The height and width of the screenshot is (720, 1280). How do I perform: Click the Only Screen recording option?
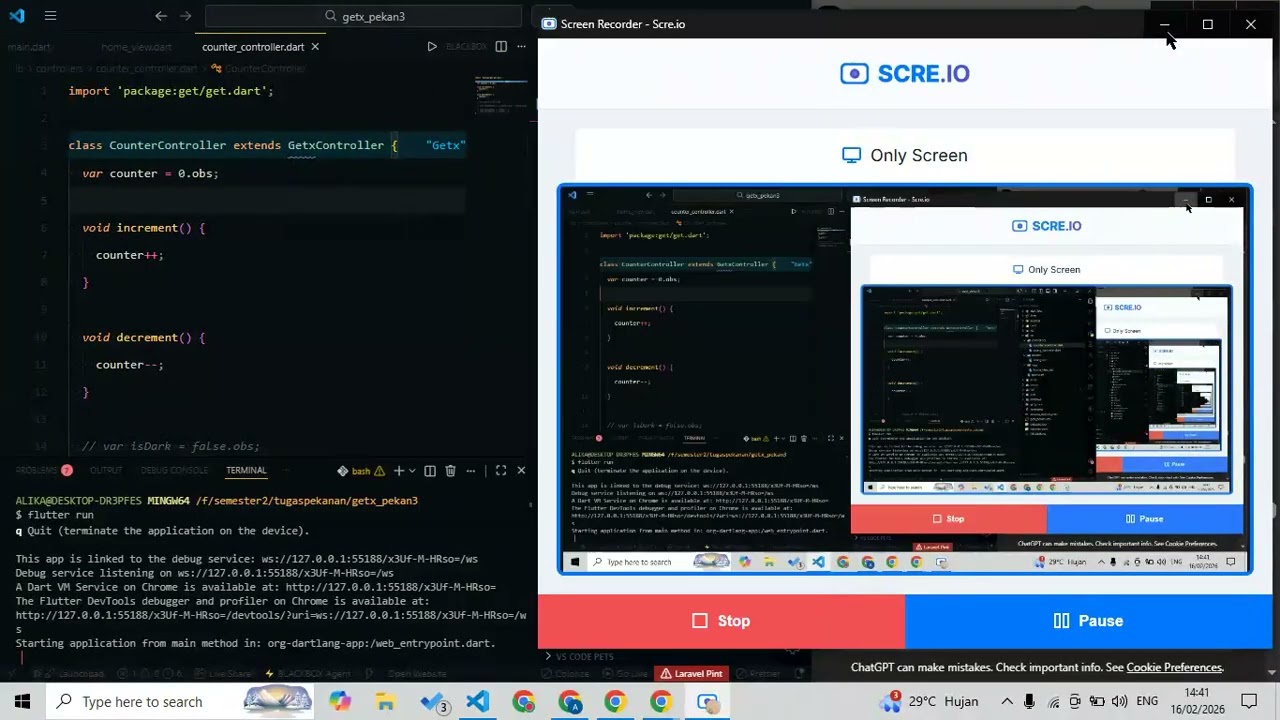click(905, 155)
